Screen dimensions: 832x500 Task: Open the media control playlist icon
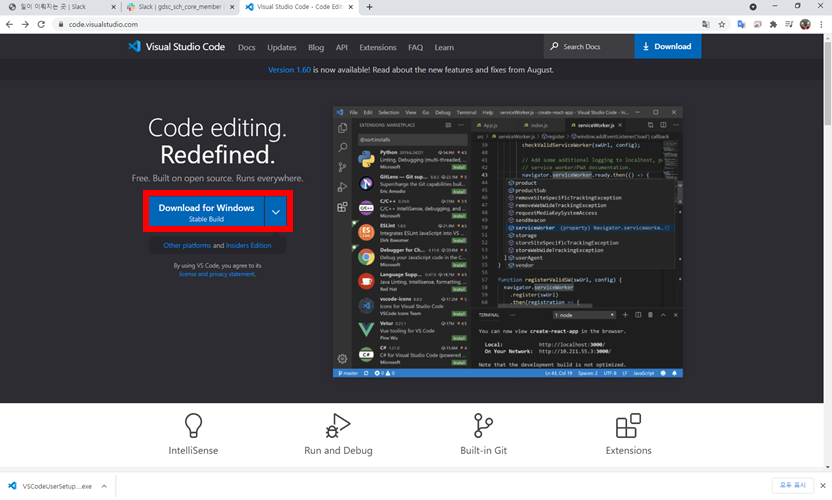click(x=789, y=24)
